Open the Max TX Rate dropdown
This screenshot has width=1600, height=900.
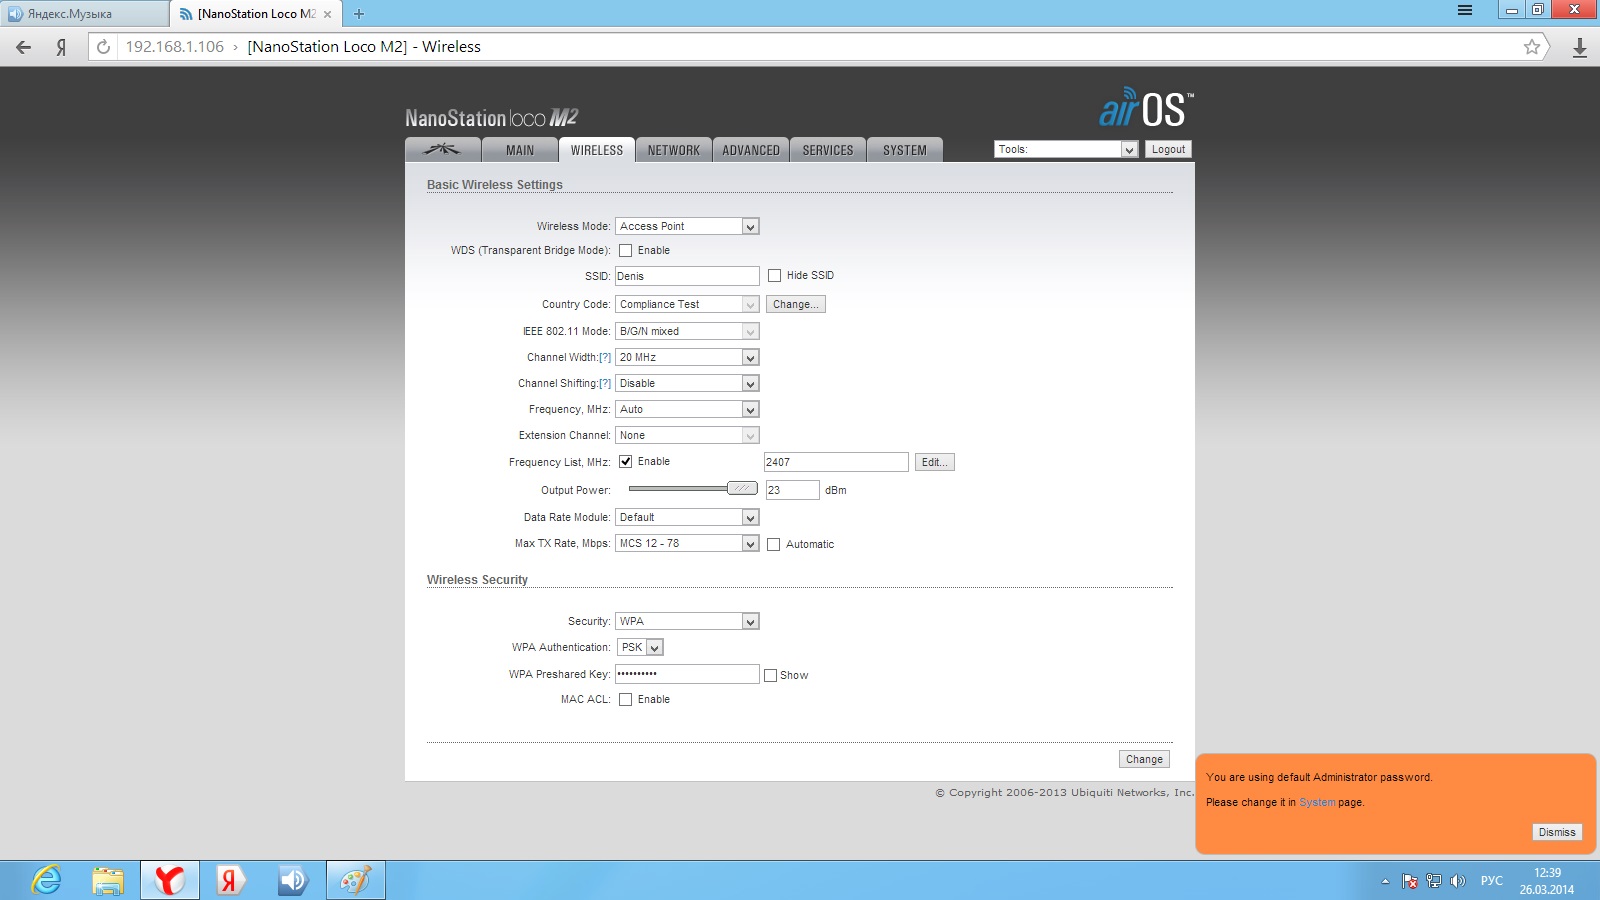(x=687, y=544)
